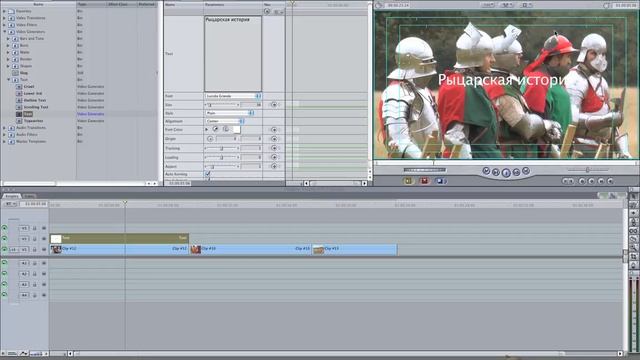640x360 pixels.
Task: Select the Slug generator
Action: pyautogui.click(x=24, y=73)
